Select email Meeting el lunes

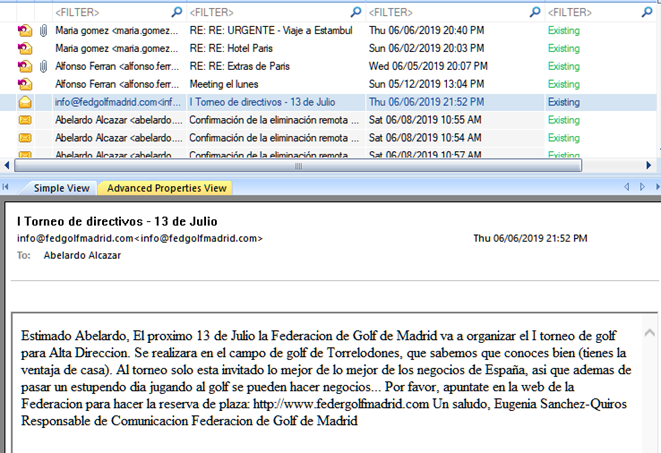click(223, 84)
